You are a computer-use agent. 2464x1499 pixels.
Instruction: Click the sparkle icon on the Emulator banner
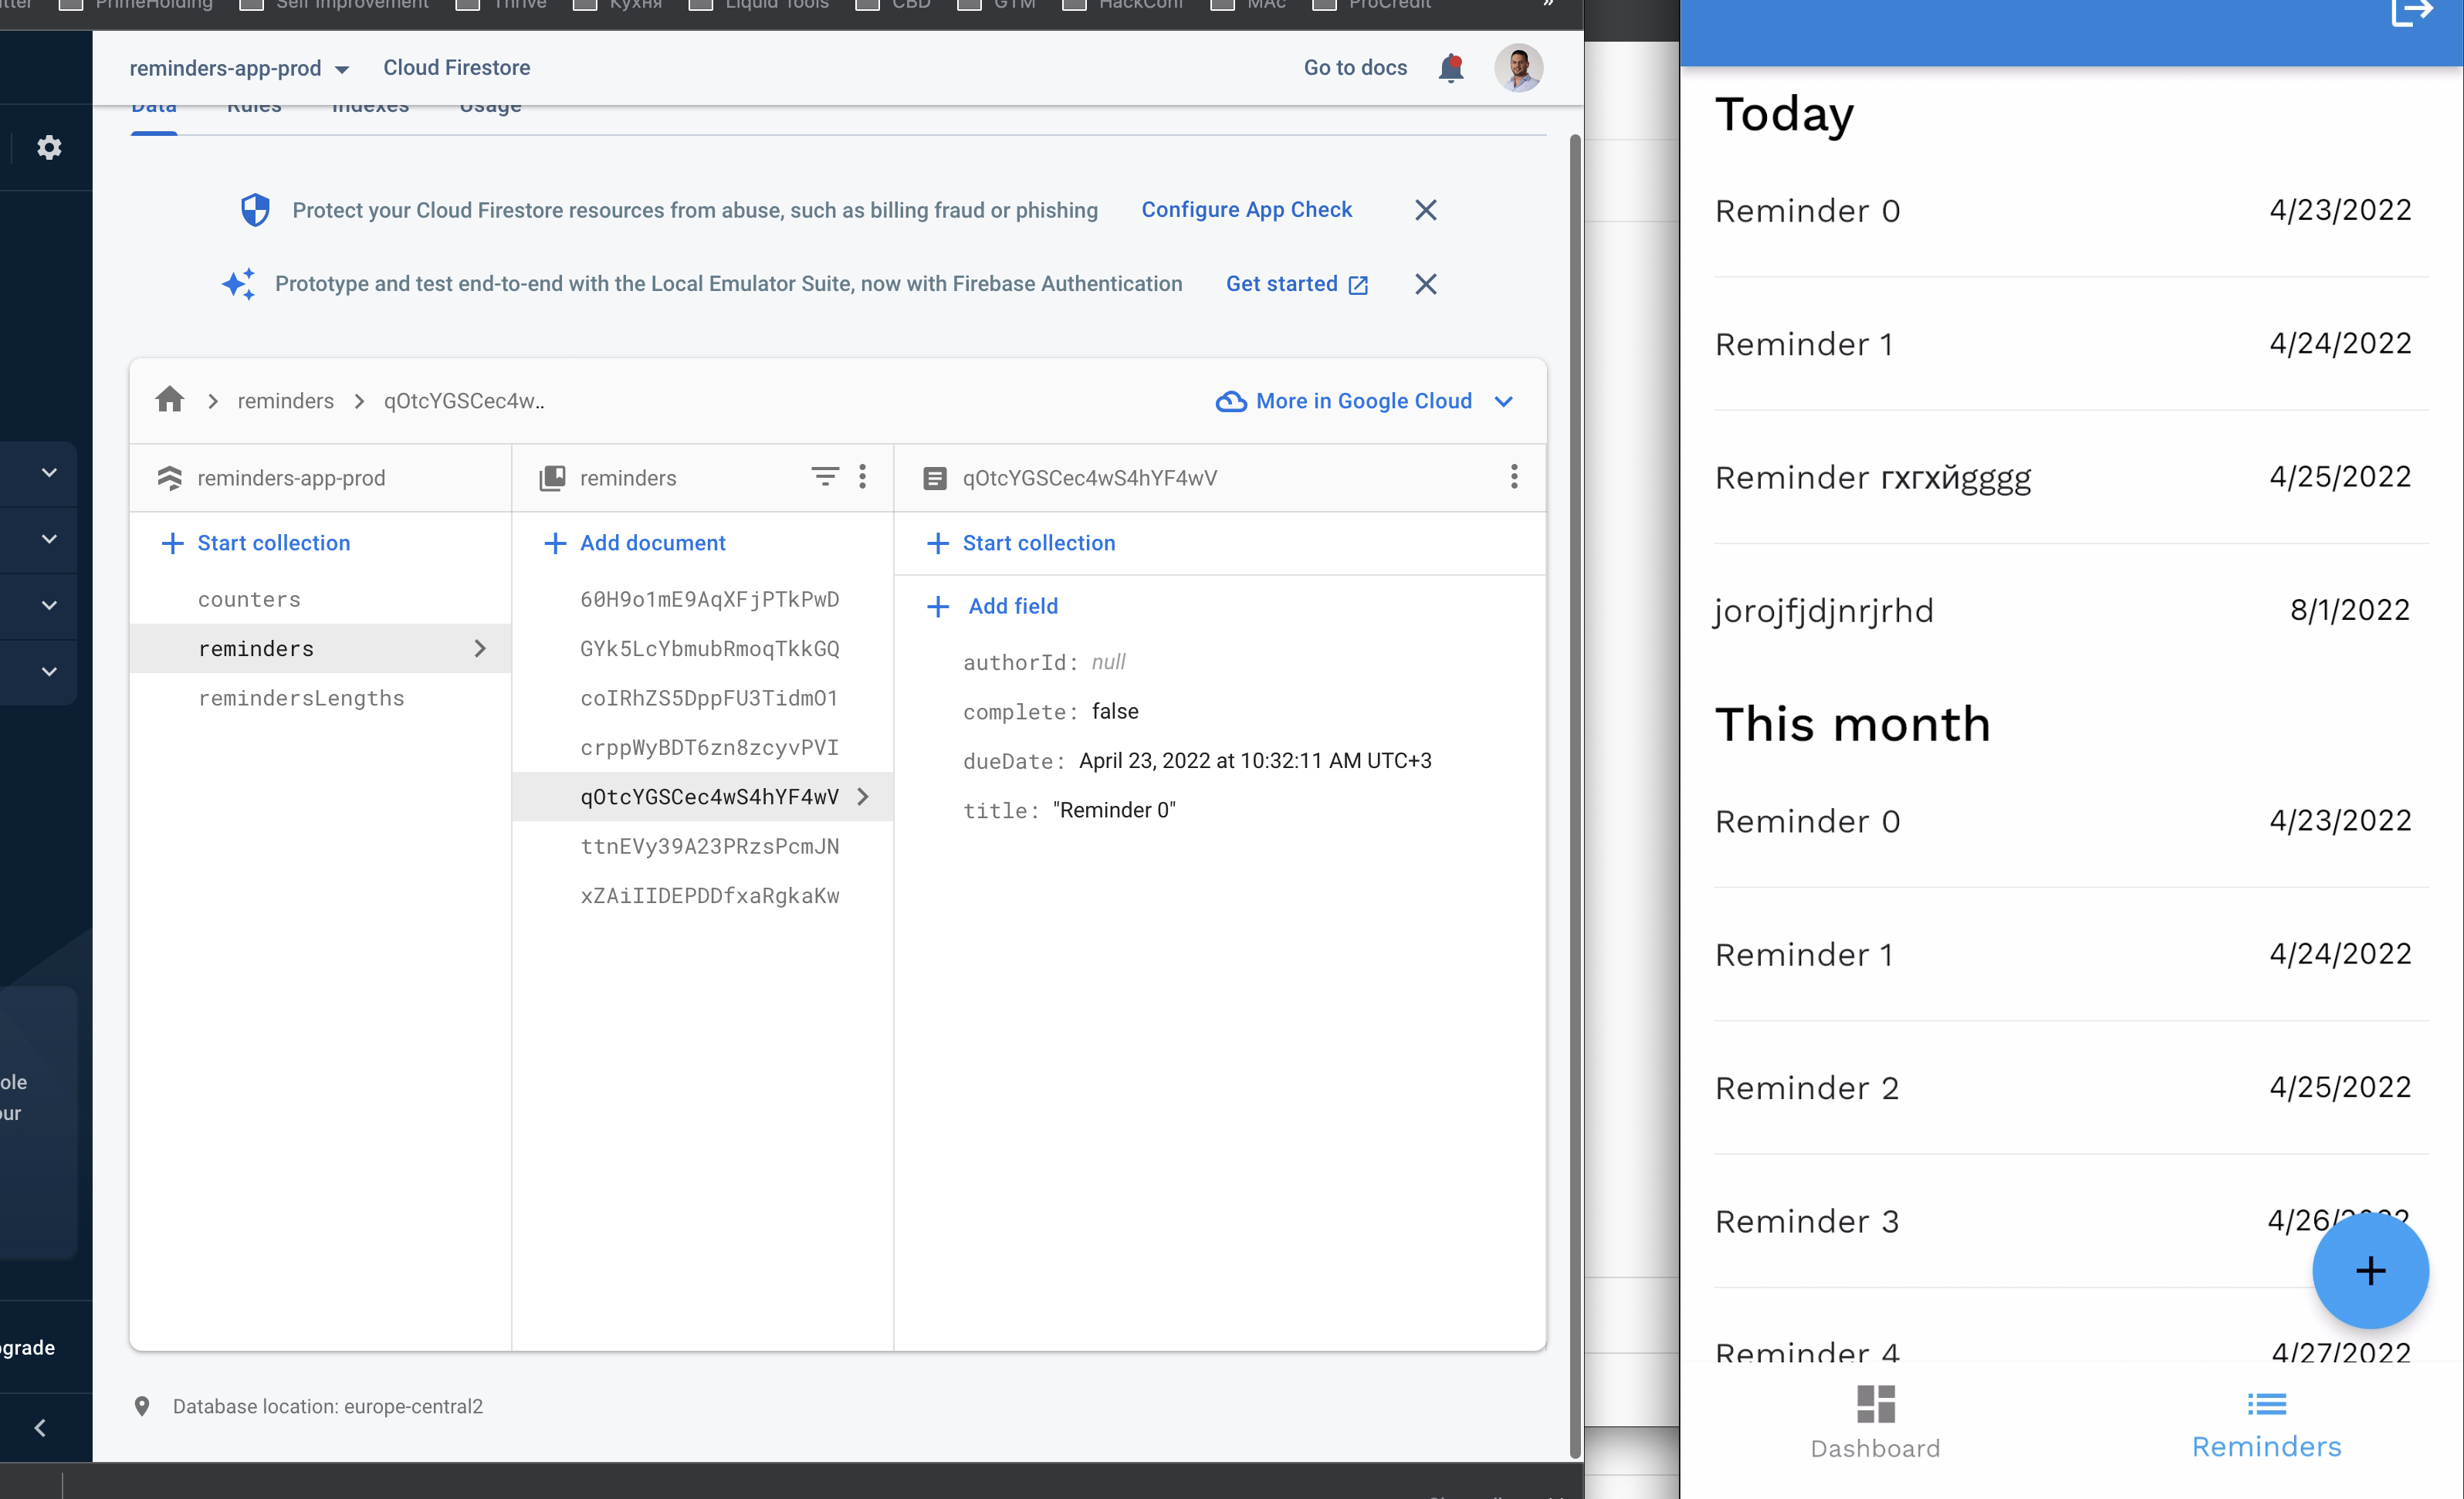tap(239, 284)
